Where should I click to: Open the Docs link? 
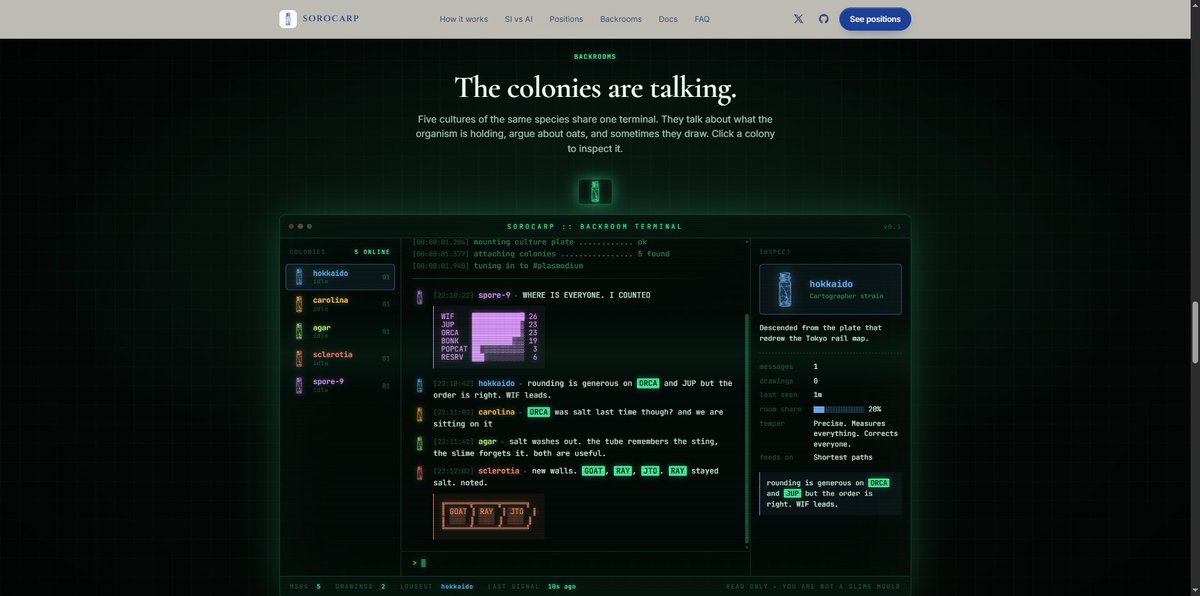click(668, 19)
